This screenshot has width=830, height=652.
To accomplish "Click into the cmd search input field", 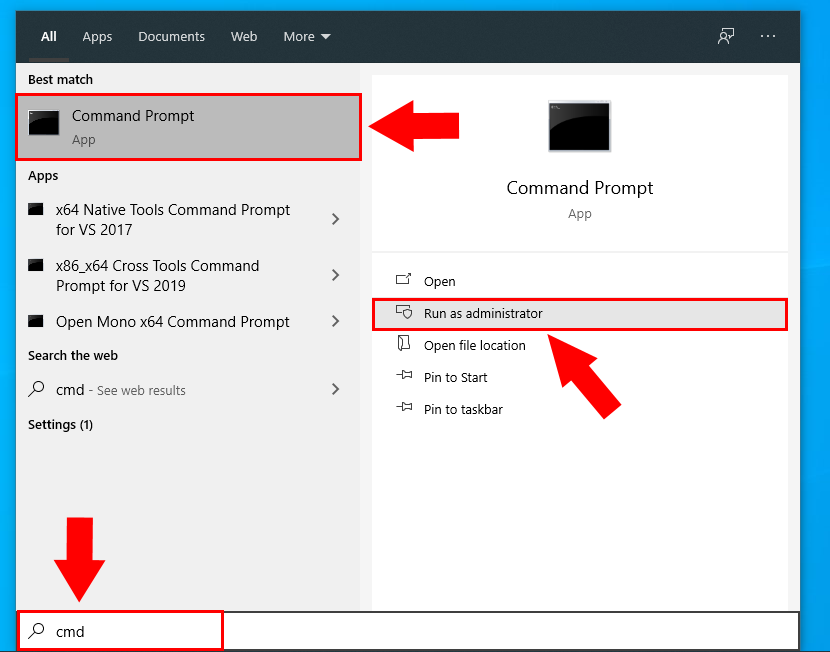I will pos(408,631).
